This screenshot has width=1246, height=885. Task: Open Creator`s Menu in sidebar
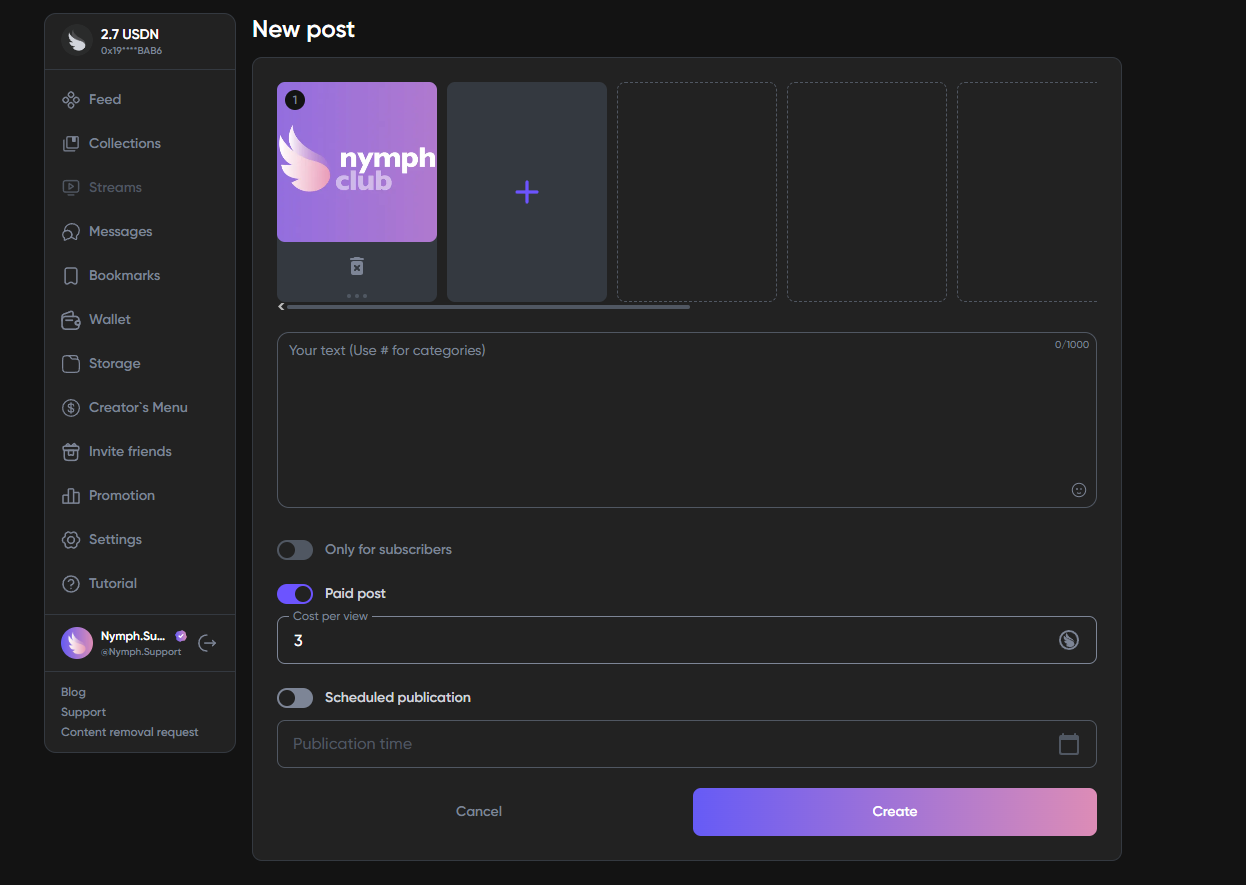click(x=140, y=407)
